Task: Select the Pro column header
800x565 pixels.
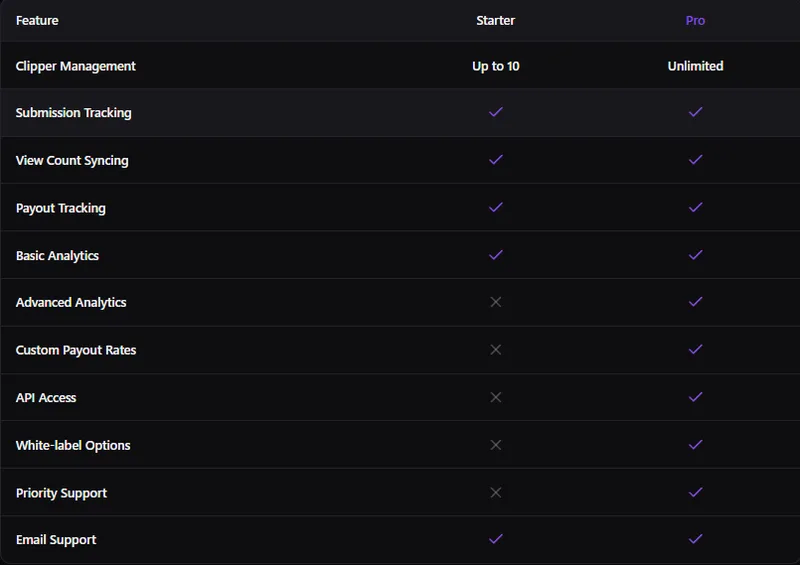Action: 695,20
